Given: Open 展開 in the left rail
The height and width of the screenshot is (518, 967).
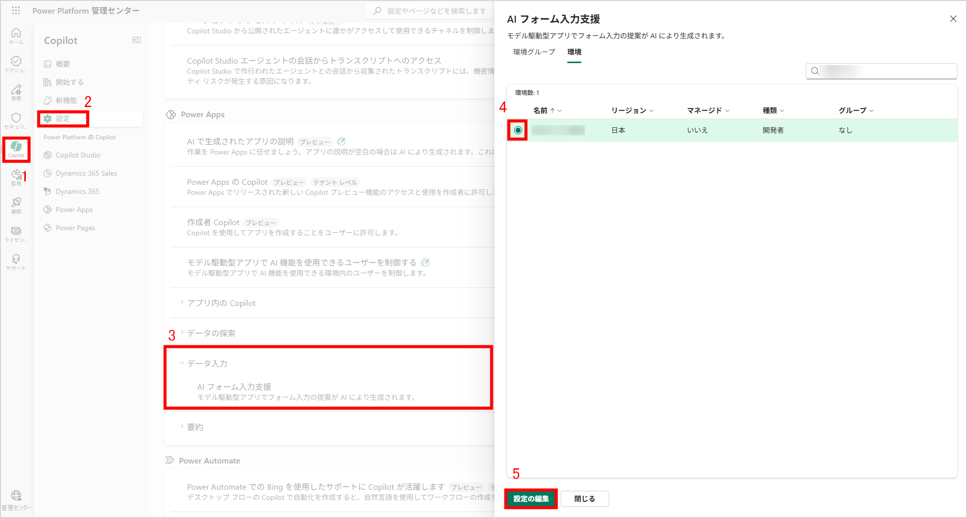Looking at the screenshot, I should point(17,205).
